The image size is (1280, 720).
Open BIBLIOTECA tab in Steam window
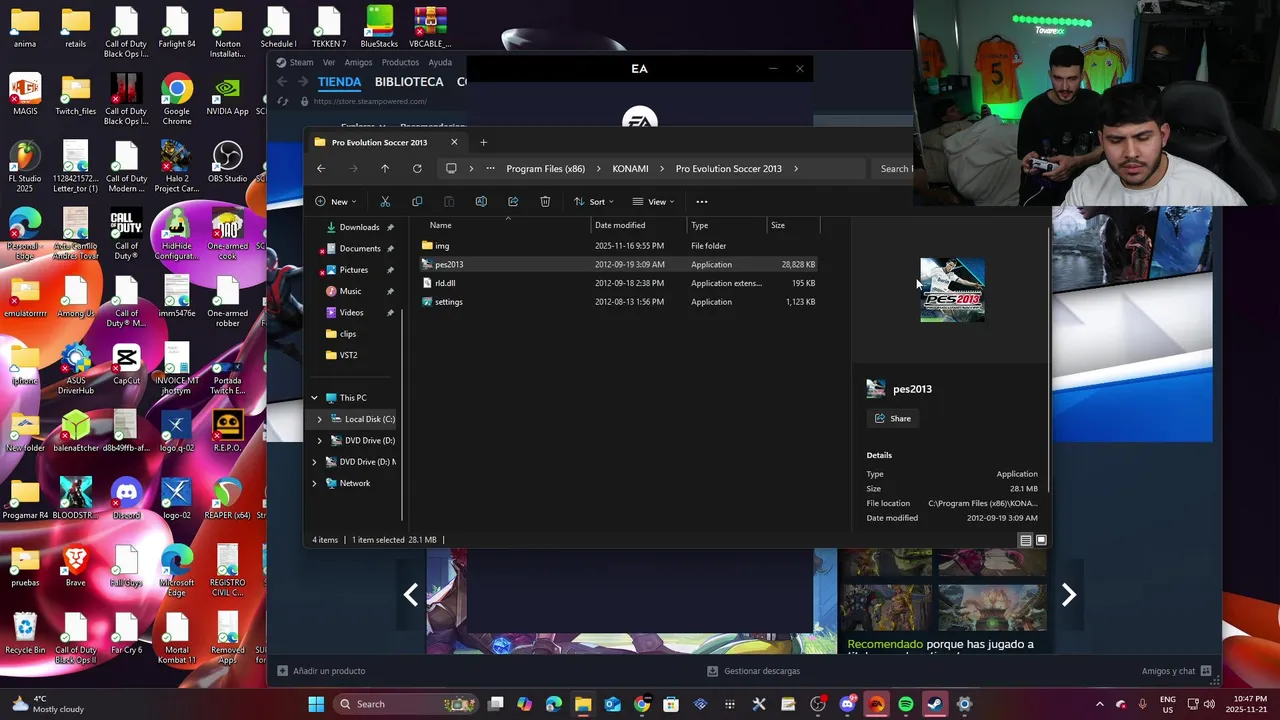click(409, 82)
